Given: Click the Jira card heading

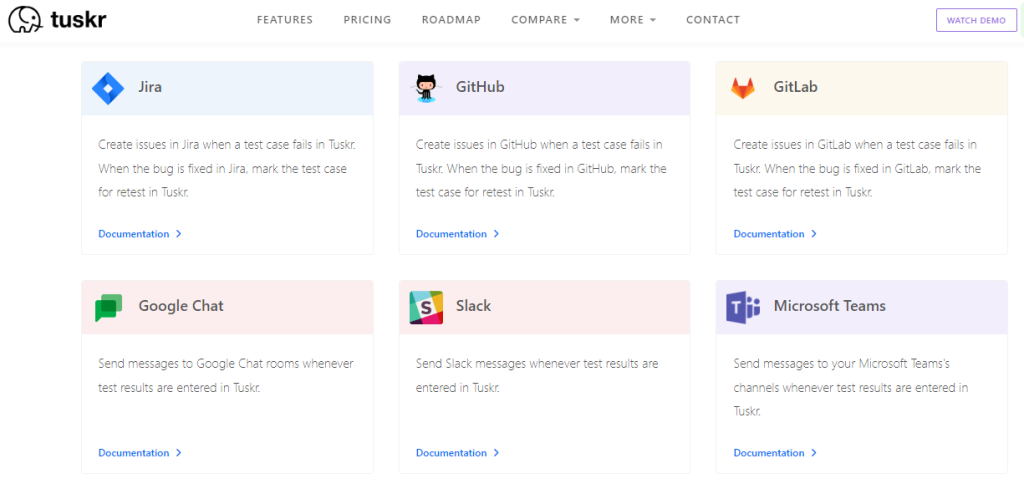Looking at the screenshot, I should tap(150, 87).
